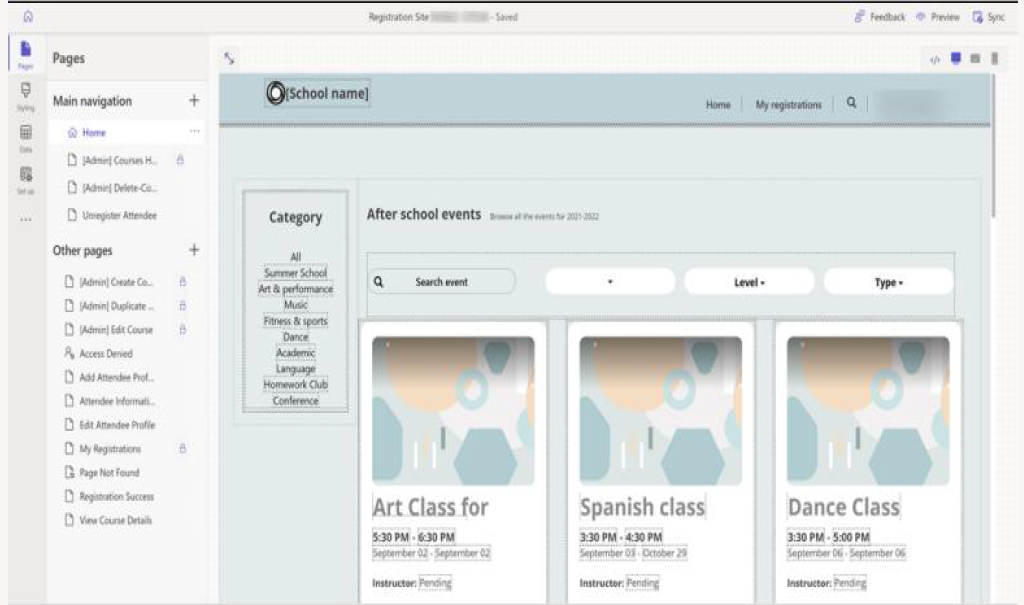Open the Styling workspace
The image size is (1024, 605).
[x=25, y=96]
